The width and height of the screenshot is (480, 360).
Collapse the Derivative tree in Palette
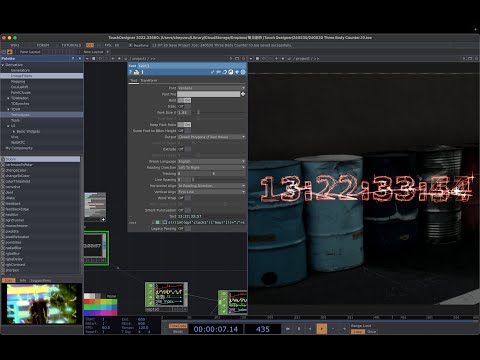click(3, 65)
